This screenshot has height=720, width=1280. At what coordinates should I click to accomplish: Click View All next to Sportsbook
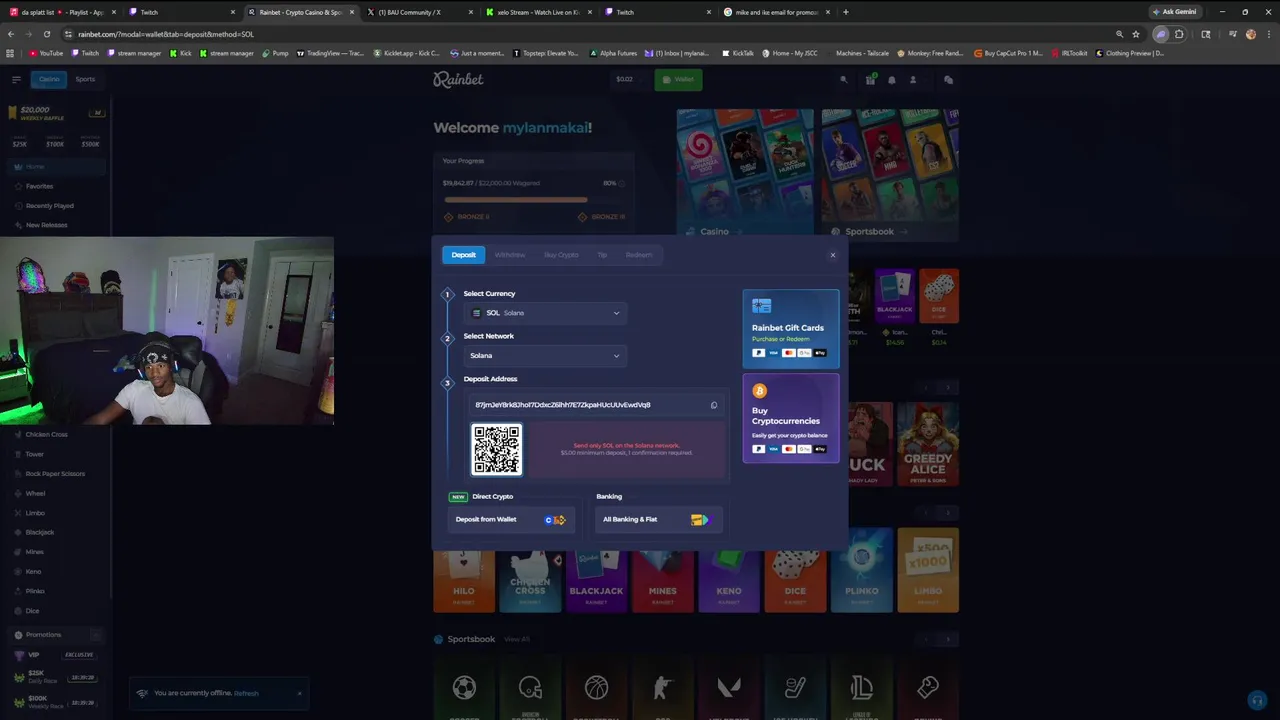[x=517, y=639]
